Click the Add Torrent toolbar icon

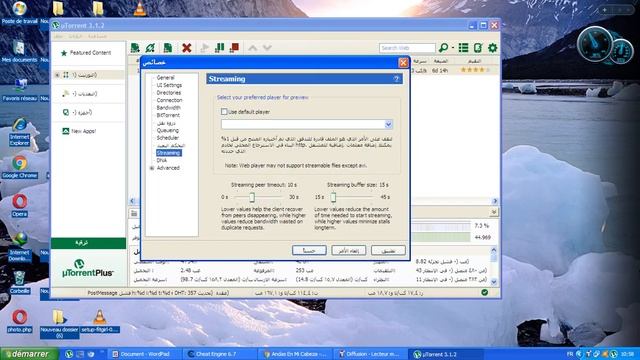click(135, 48)
